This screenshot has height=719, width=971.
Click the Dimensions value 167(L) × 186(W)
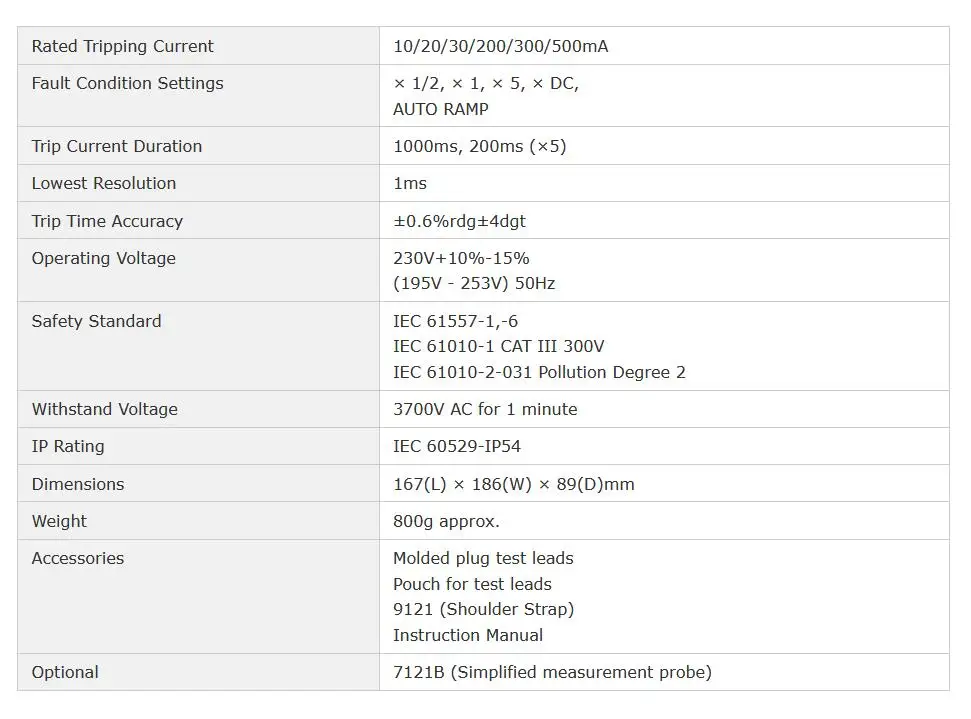pos(513,484)
